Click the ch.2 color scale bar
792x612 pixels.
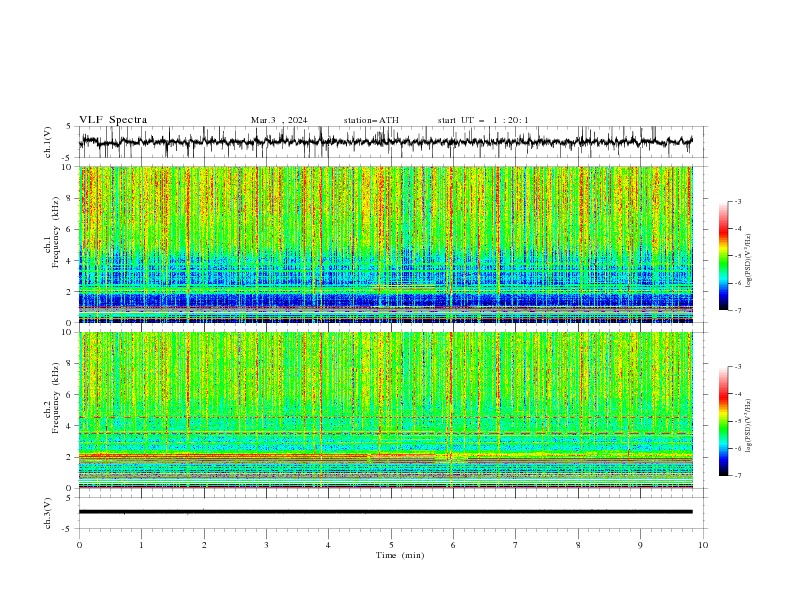click(x=723, y=421)
